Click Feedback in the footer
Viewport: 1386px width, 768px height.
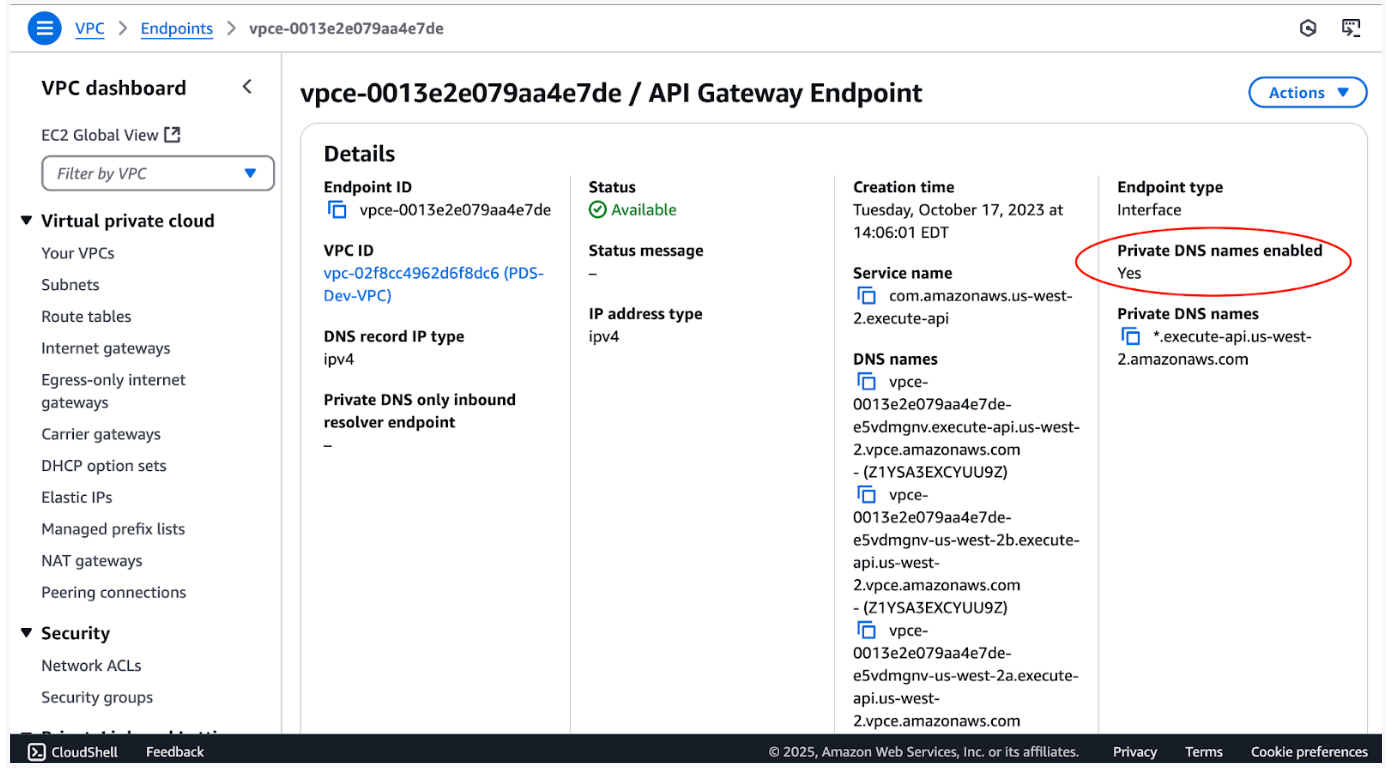175,752
